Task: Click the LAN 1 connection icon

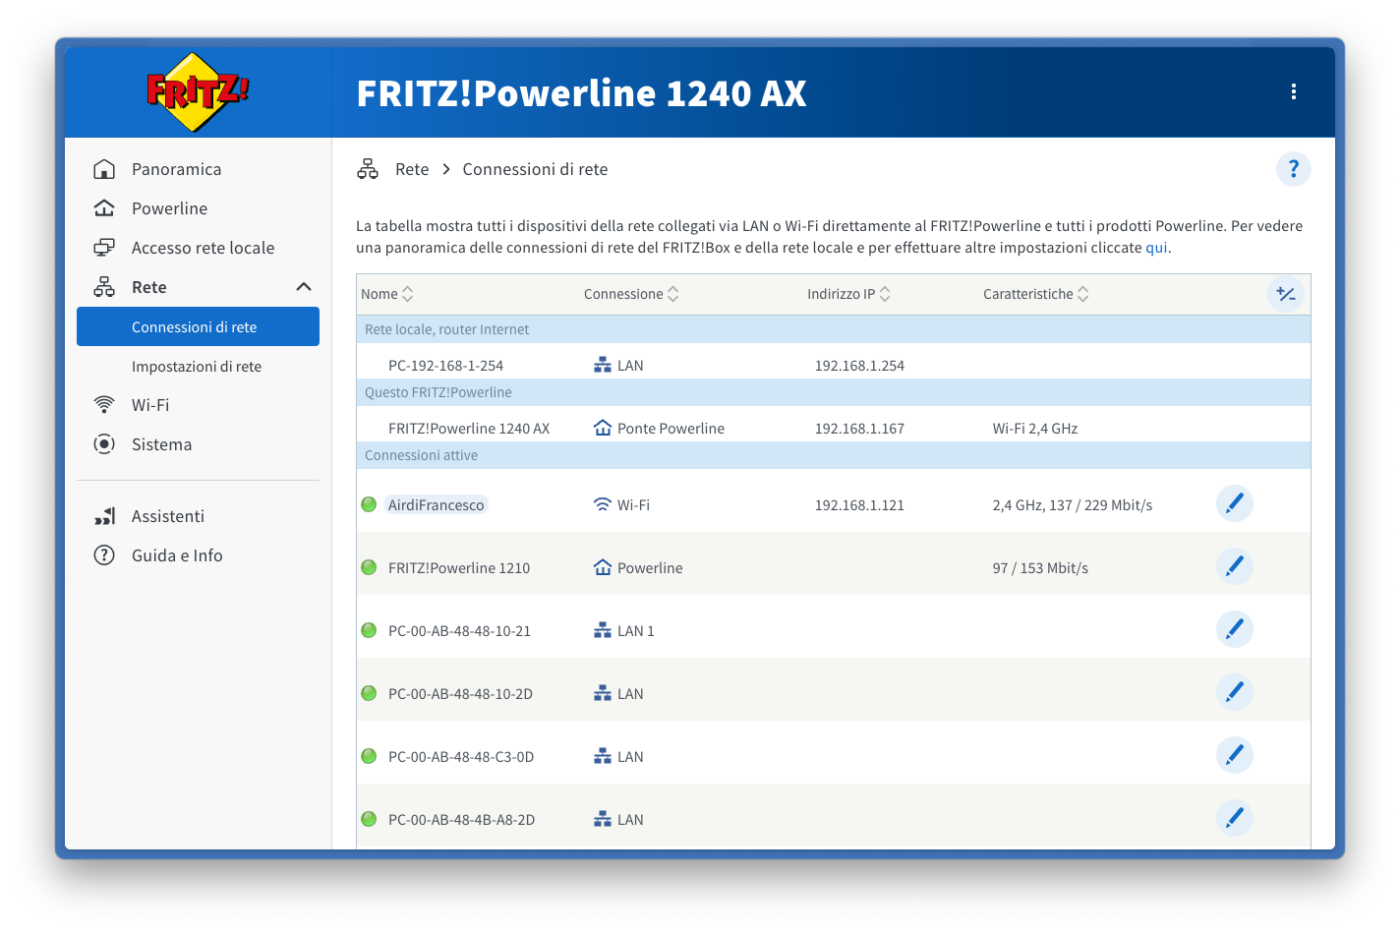Action: coord(602,630)
